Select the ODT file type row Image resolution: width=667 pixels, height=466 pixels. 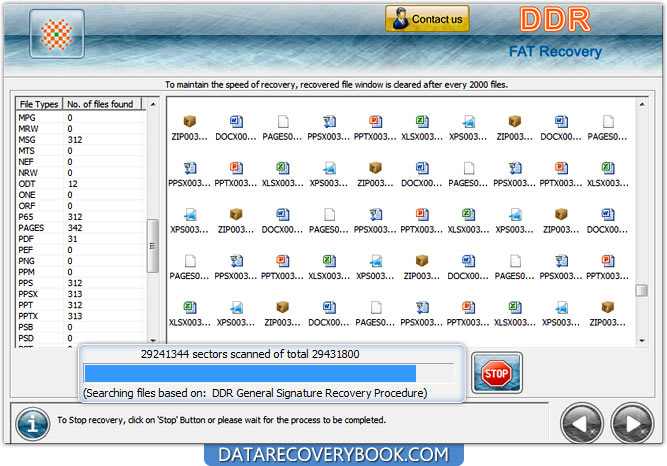(81, 184)
